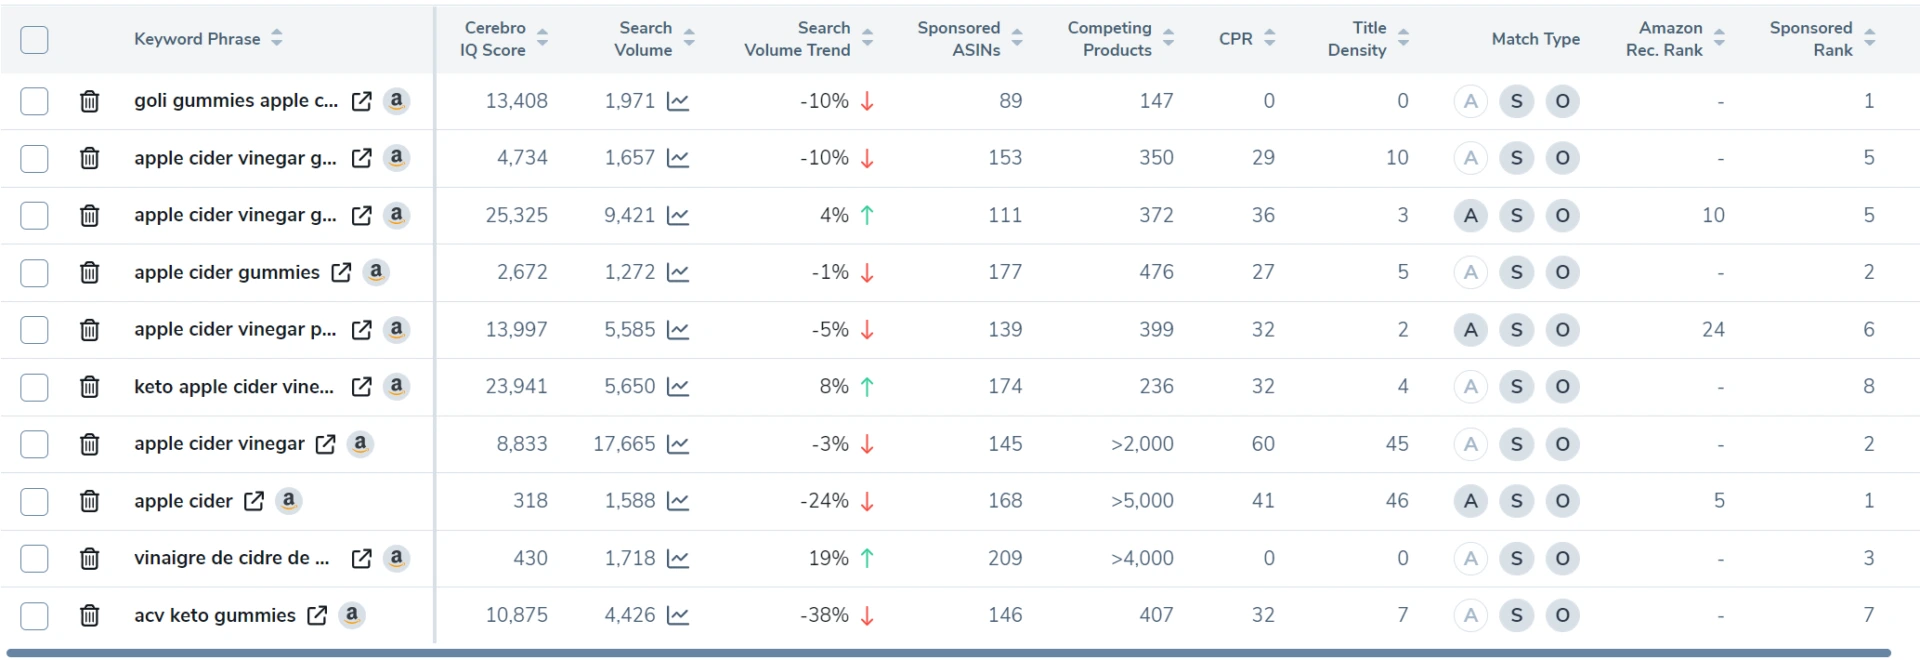
Task: Sort by Competing Products column
Action: point(1168,38)
